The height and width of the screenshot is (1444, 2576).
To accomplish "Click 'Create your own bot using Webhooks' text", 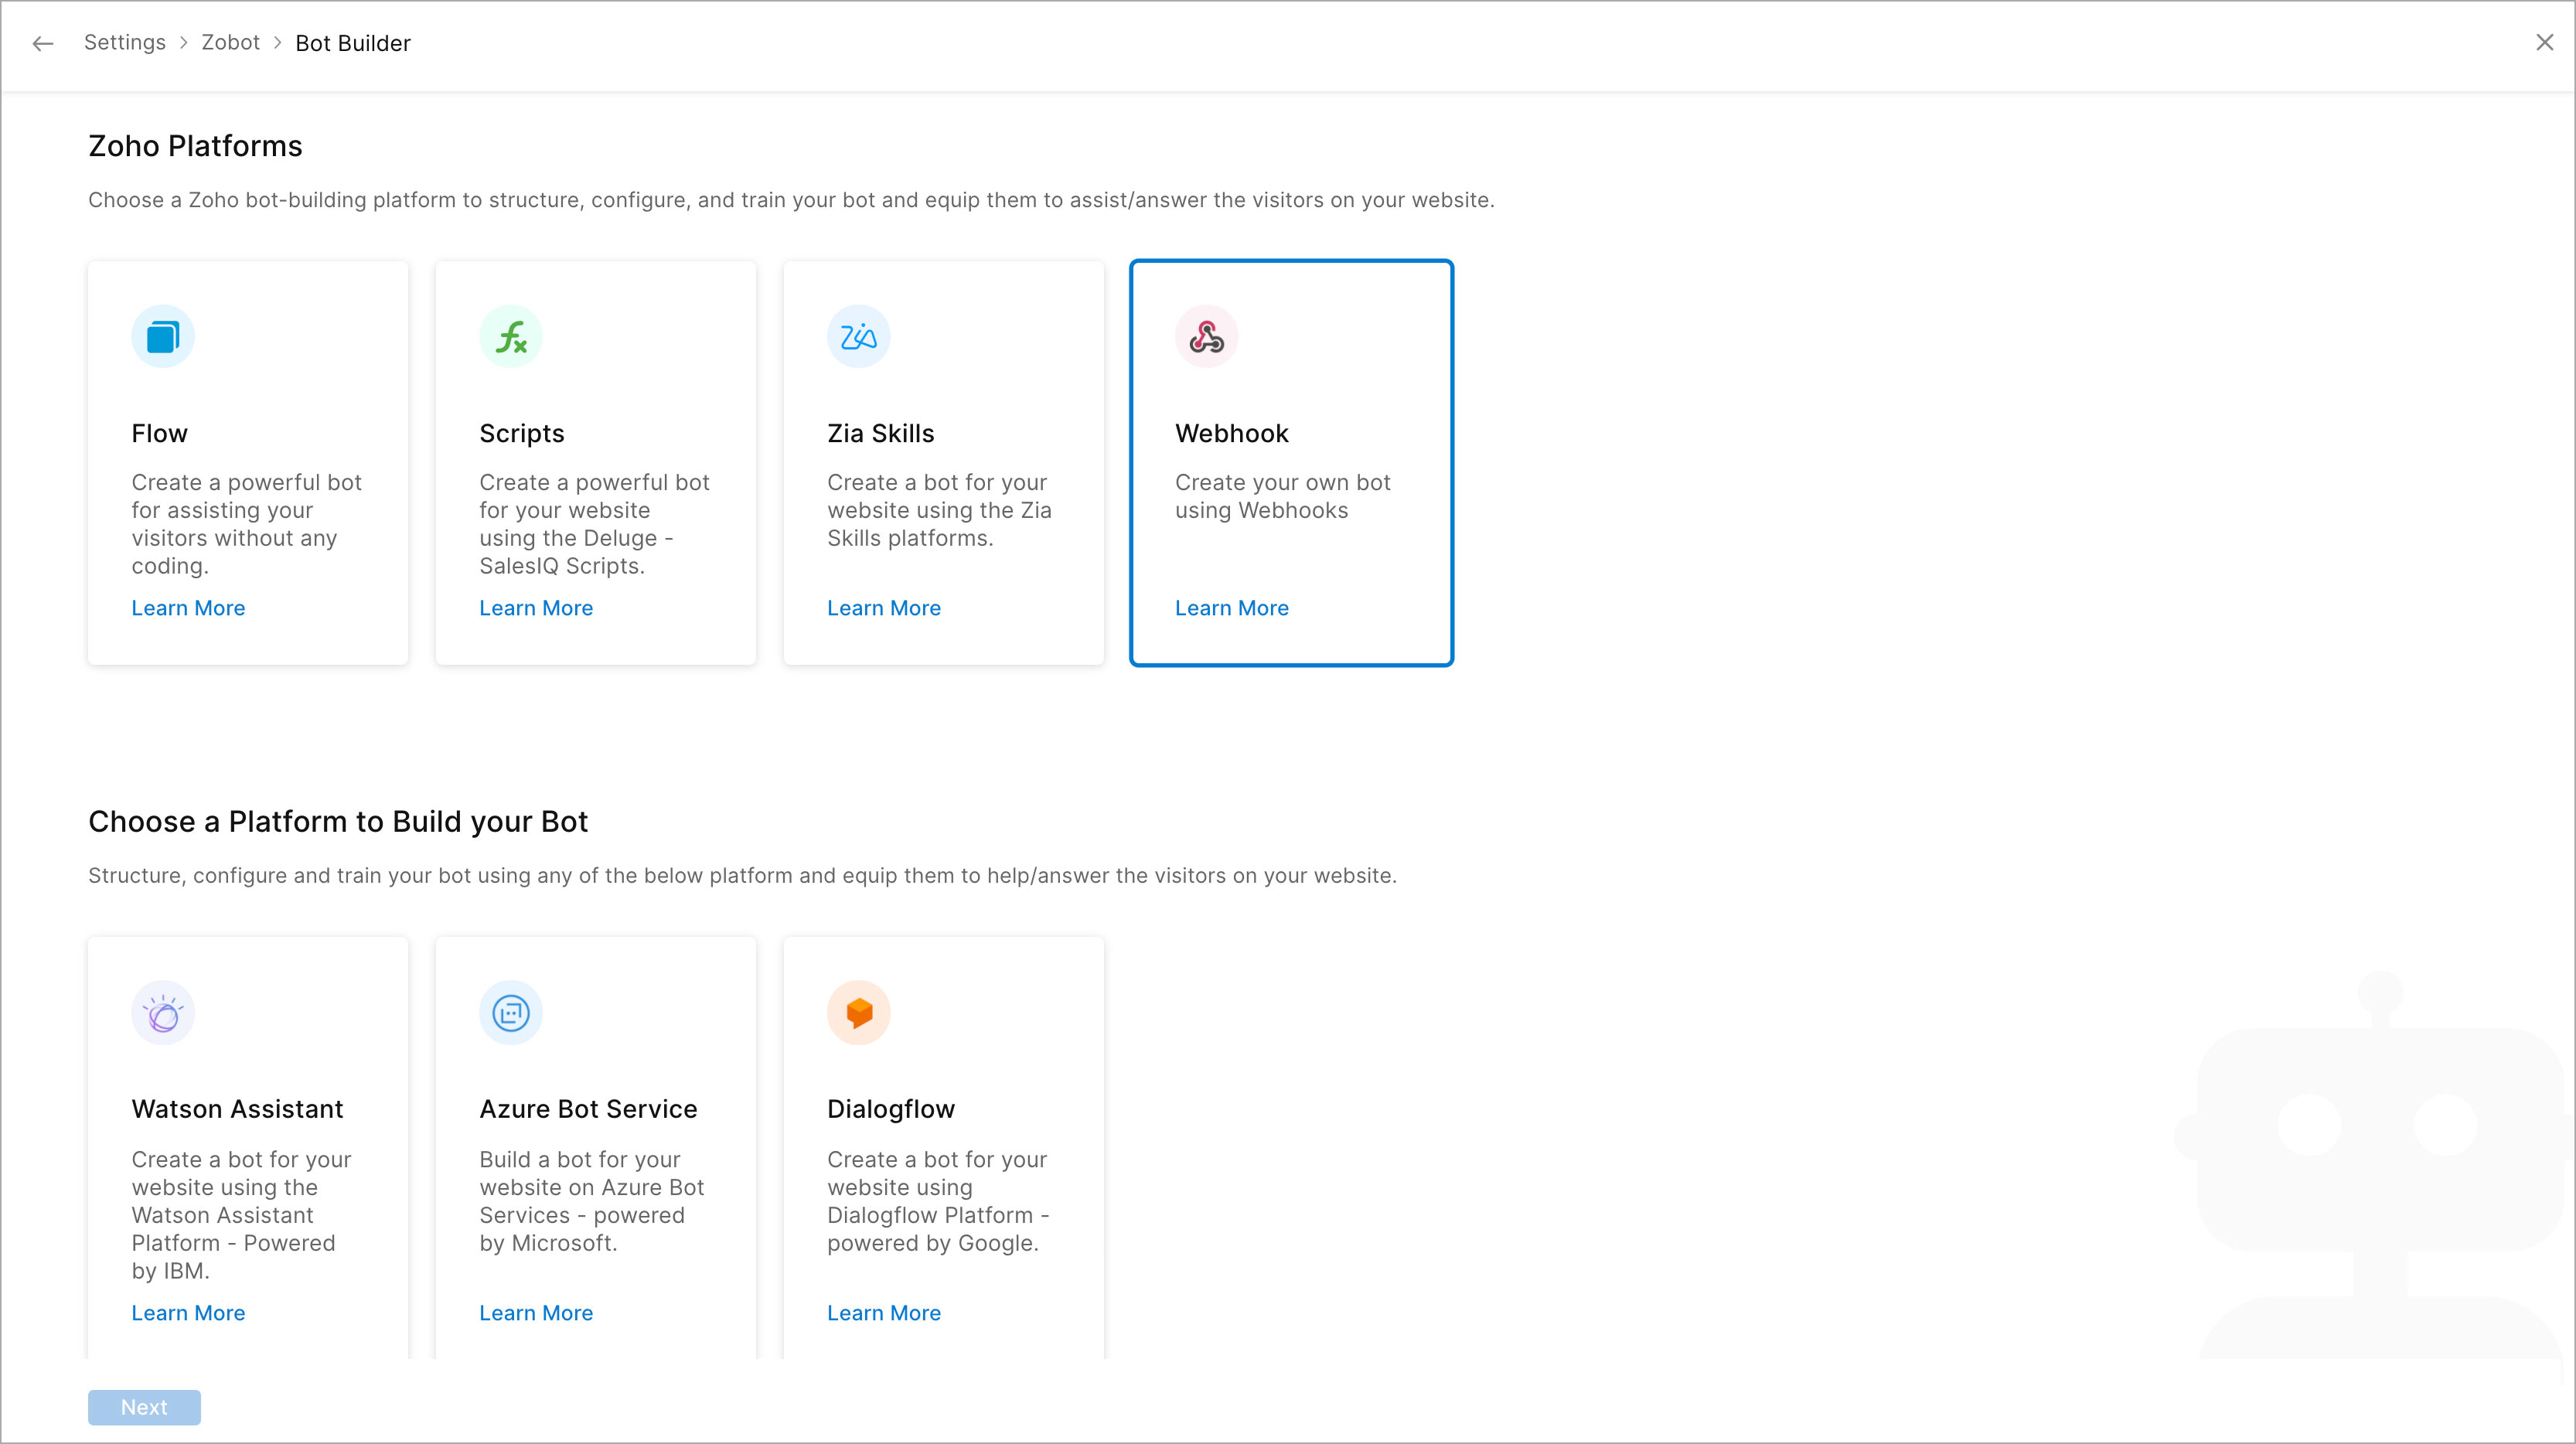I will click(1283, 496).
